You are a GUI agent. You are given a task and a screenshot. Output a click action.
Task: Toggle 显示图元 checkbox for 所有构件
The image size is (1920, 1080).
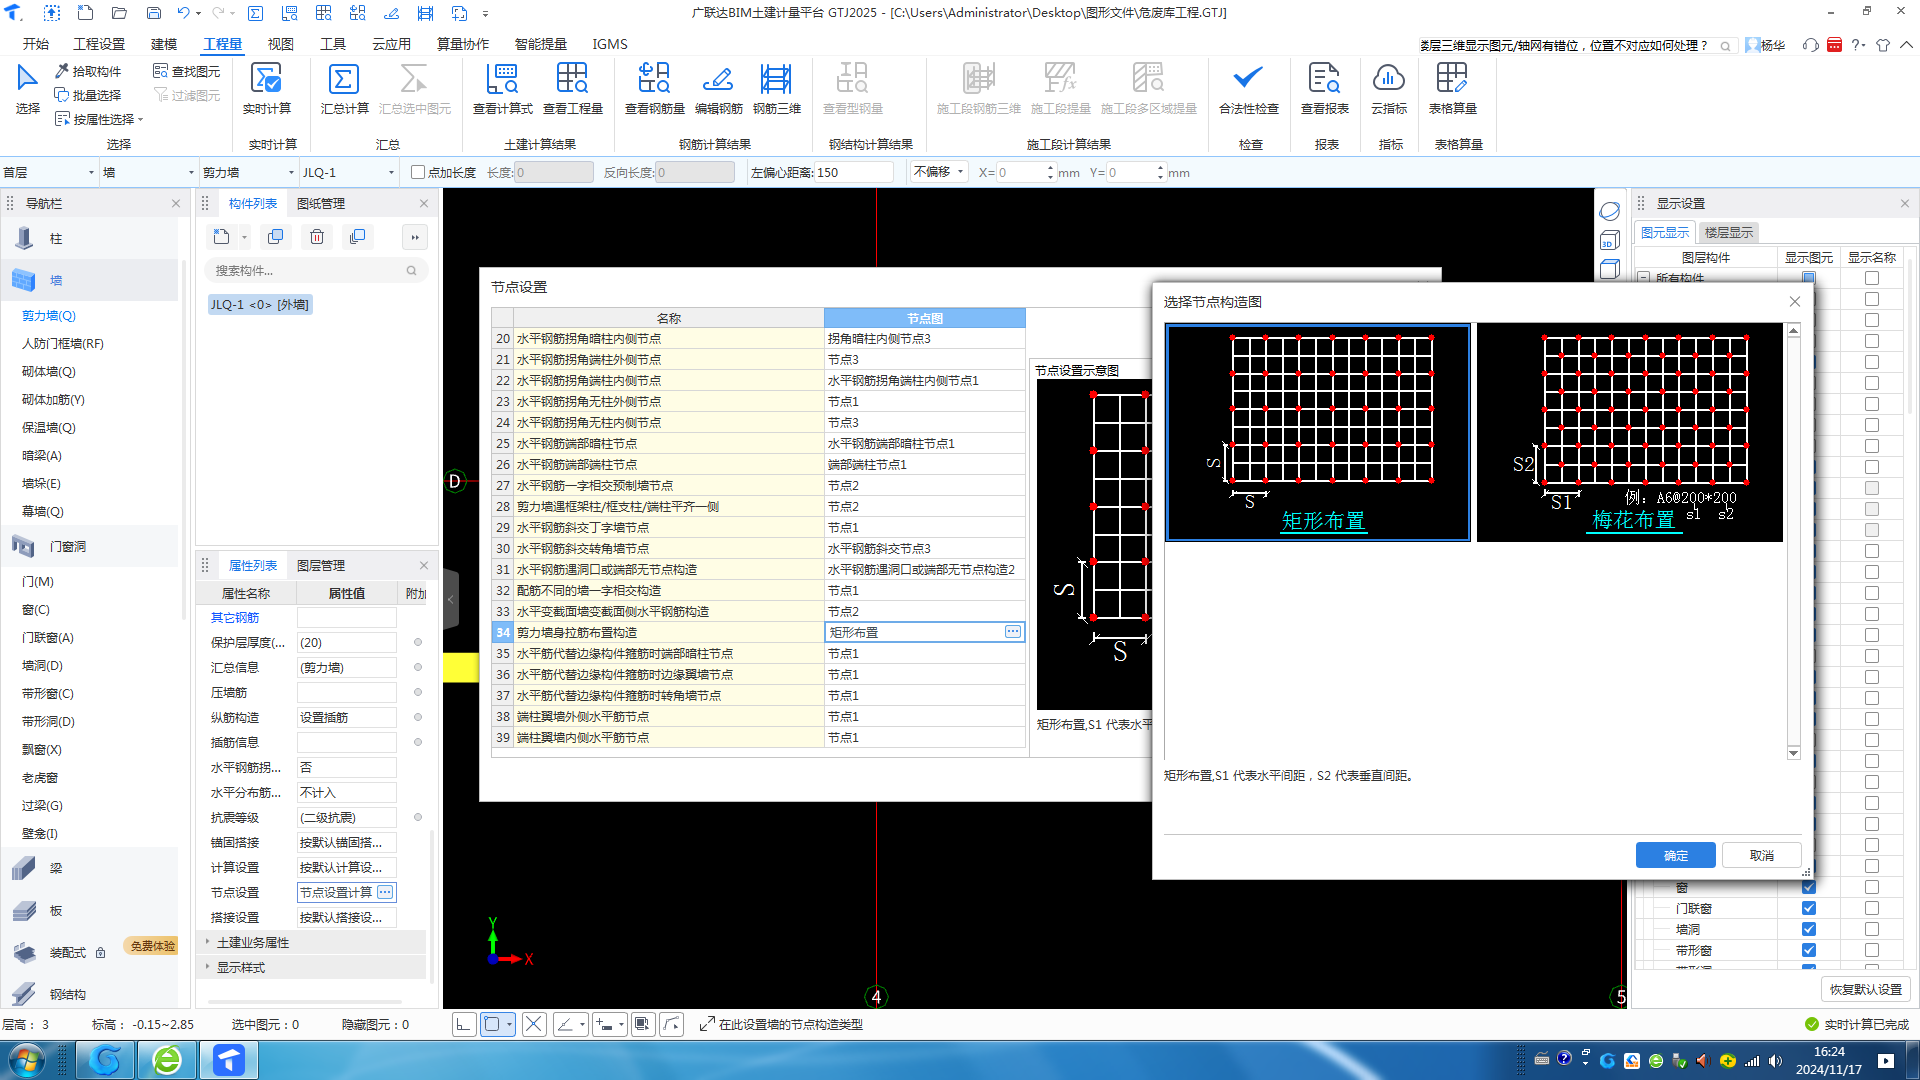[x=1808, y=278]
